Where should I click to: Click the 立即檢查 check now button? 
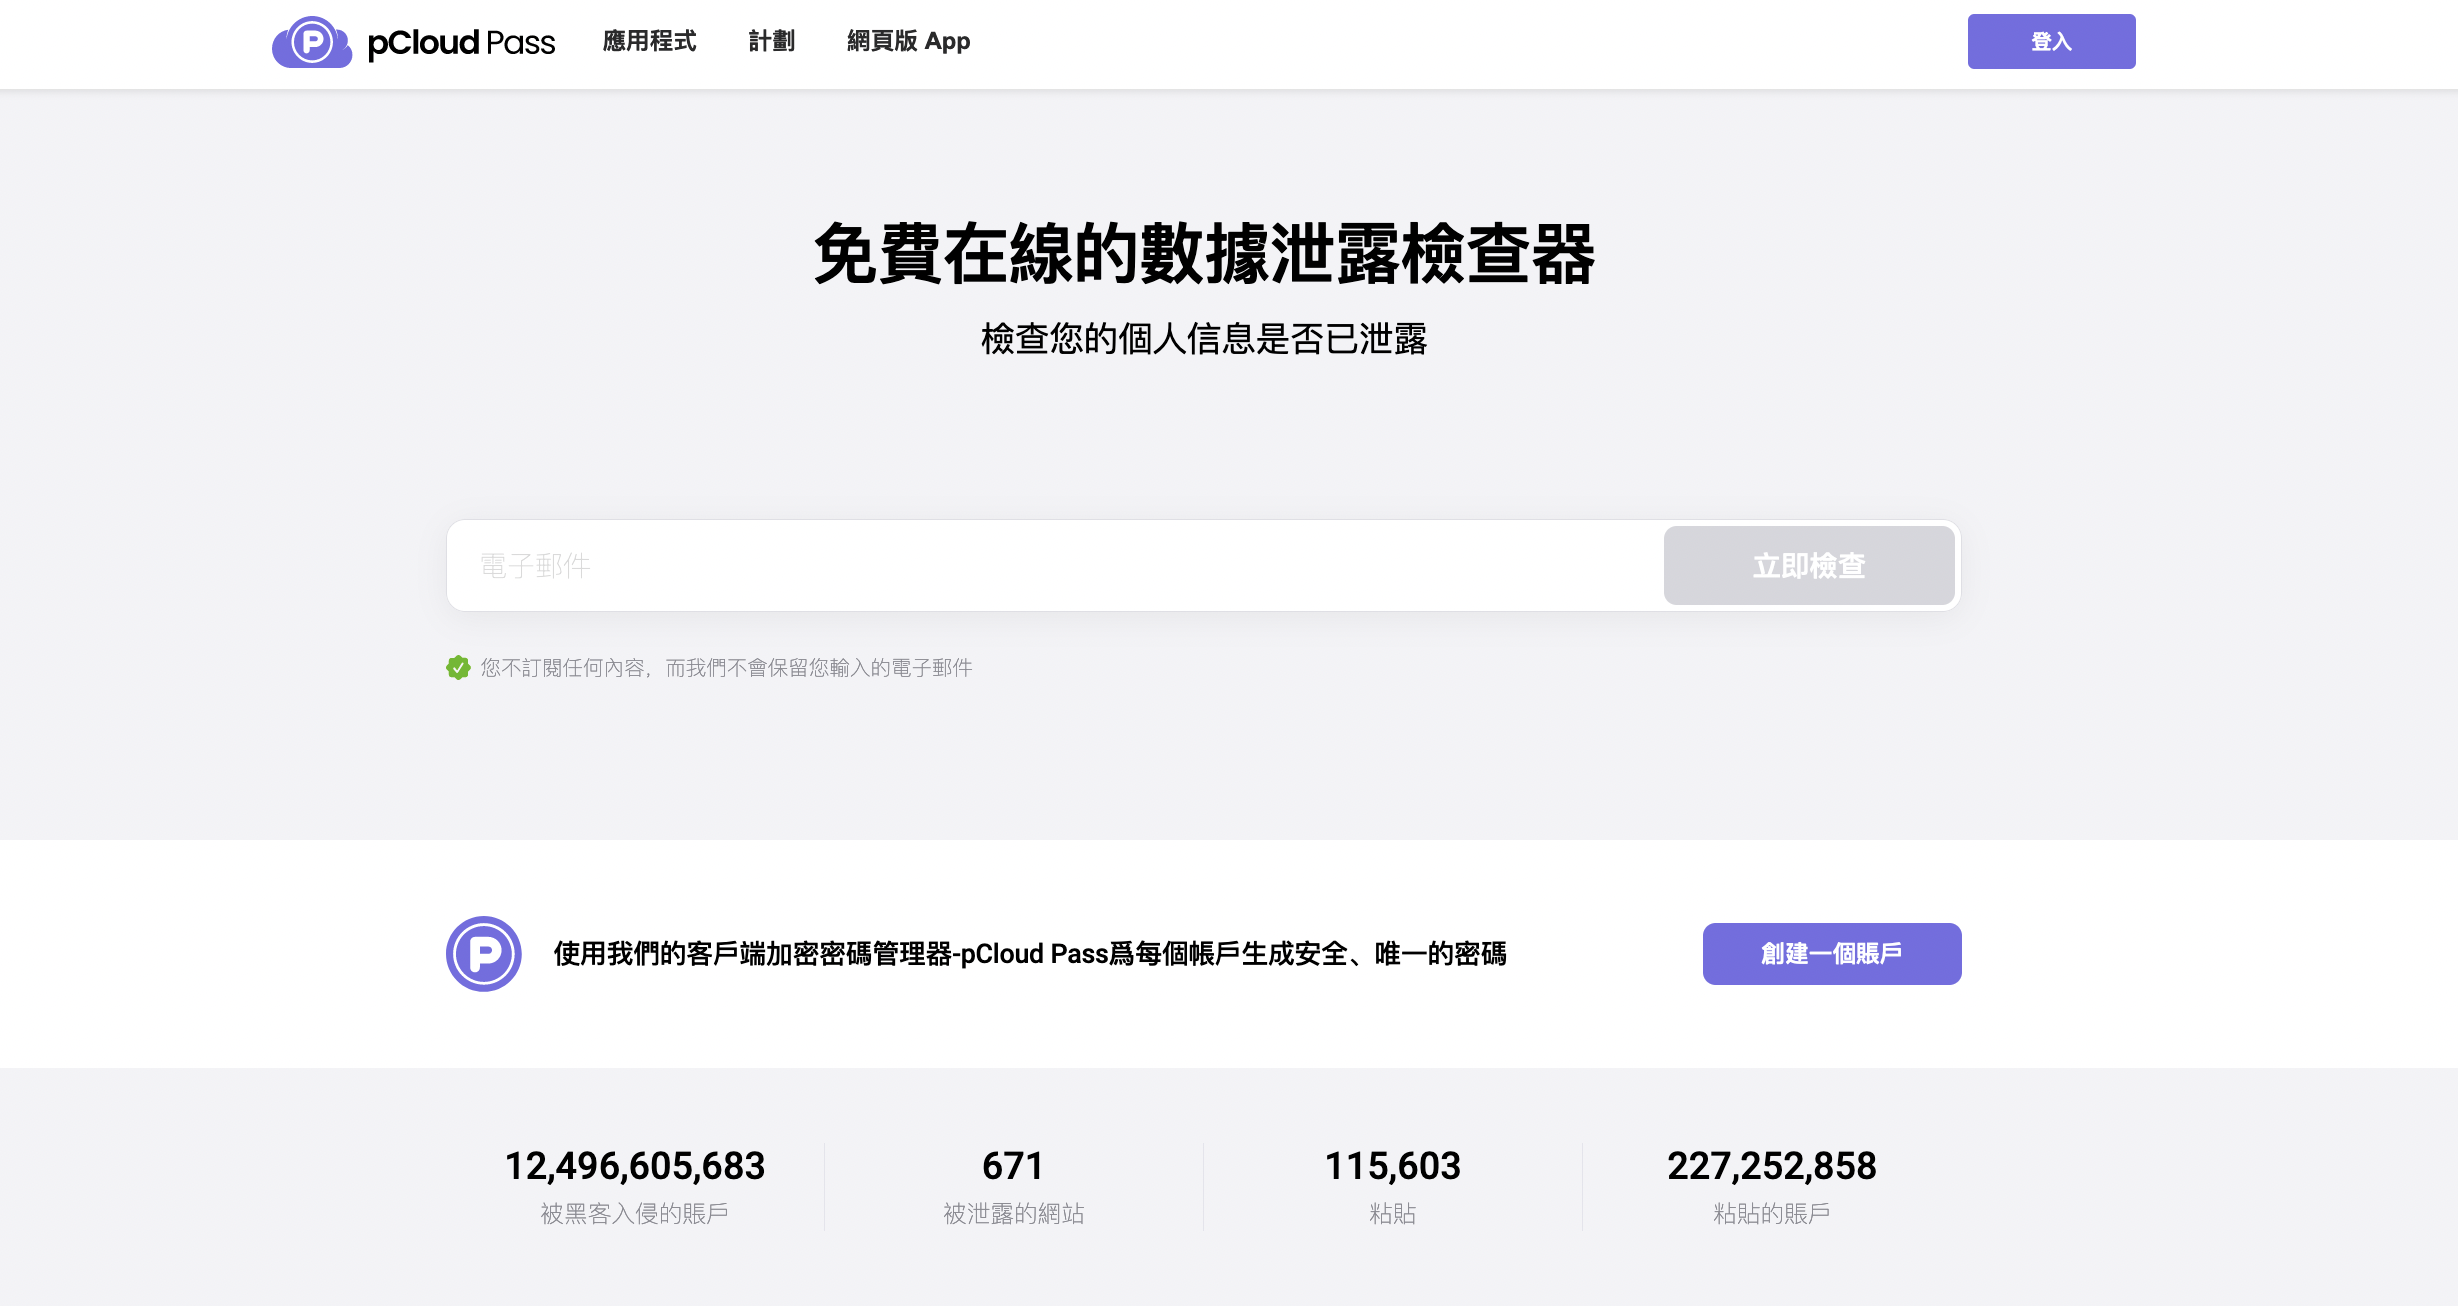click(1809, 565)
